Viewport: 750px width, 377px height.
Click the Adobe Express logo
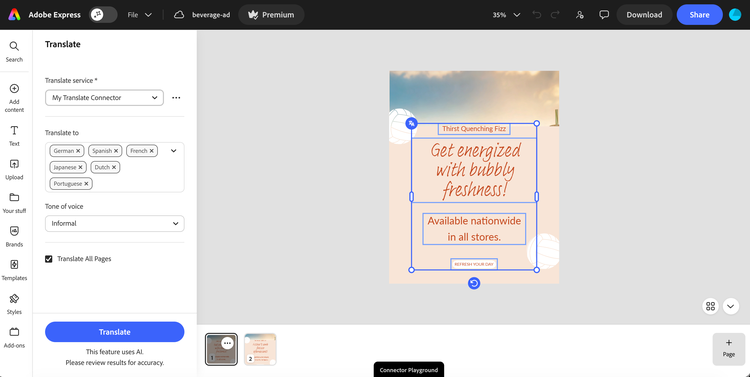click(x=14, y=14)
